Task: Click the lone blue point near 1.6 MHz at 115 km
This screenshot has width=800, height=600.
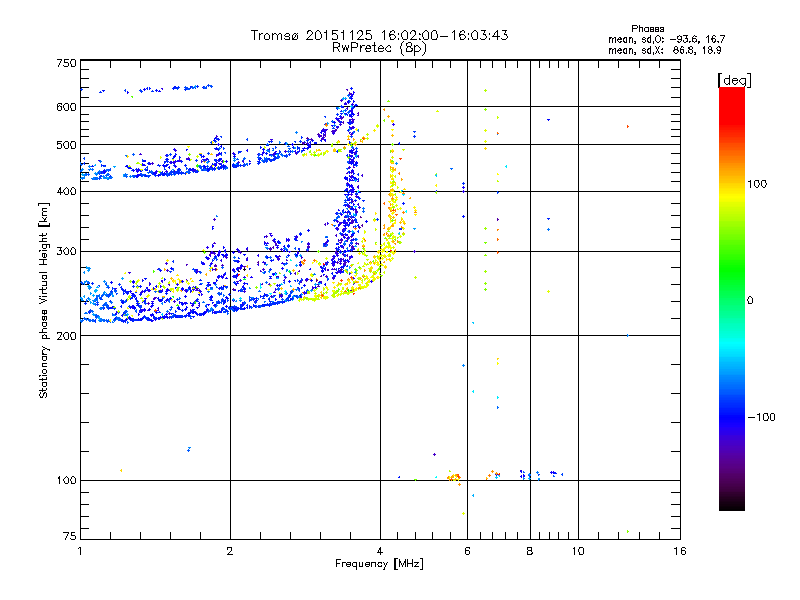Action: pos(189,449)
